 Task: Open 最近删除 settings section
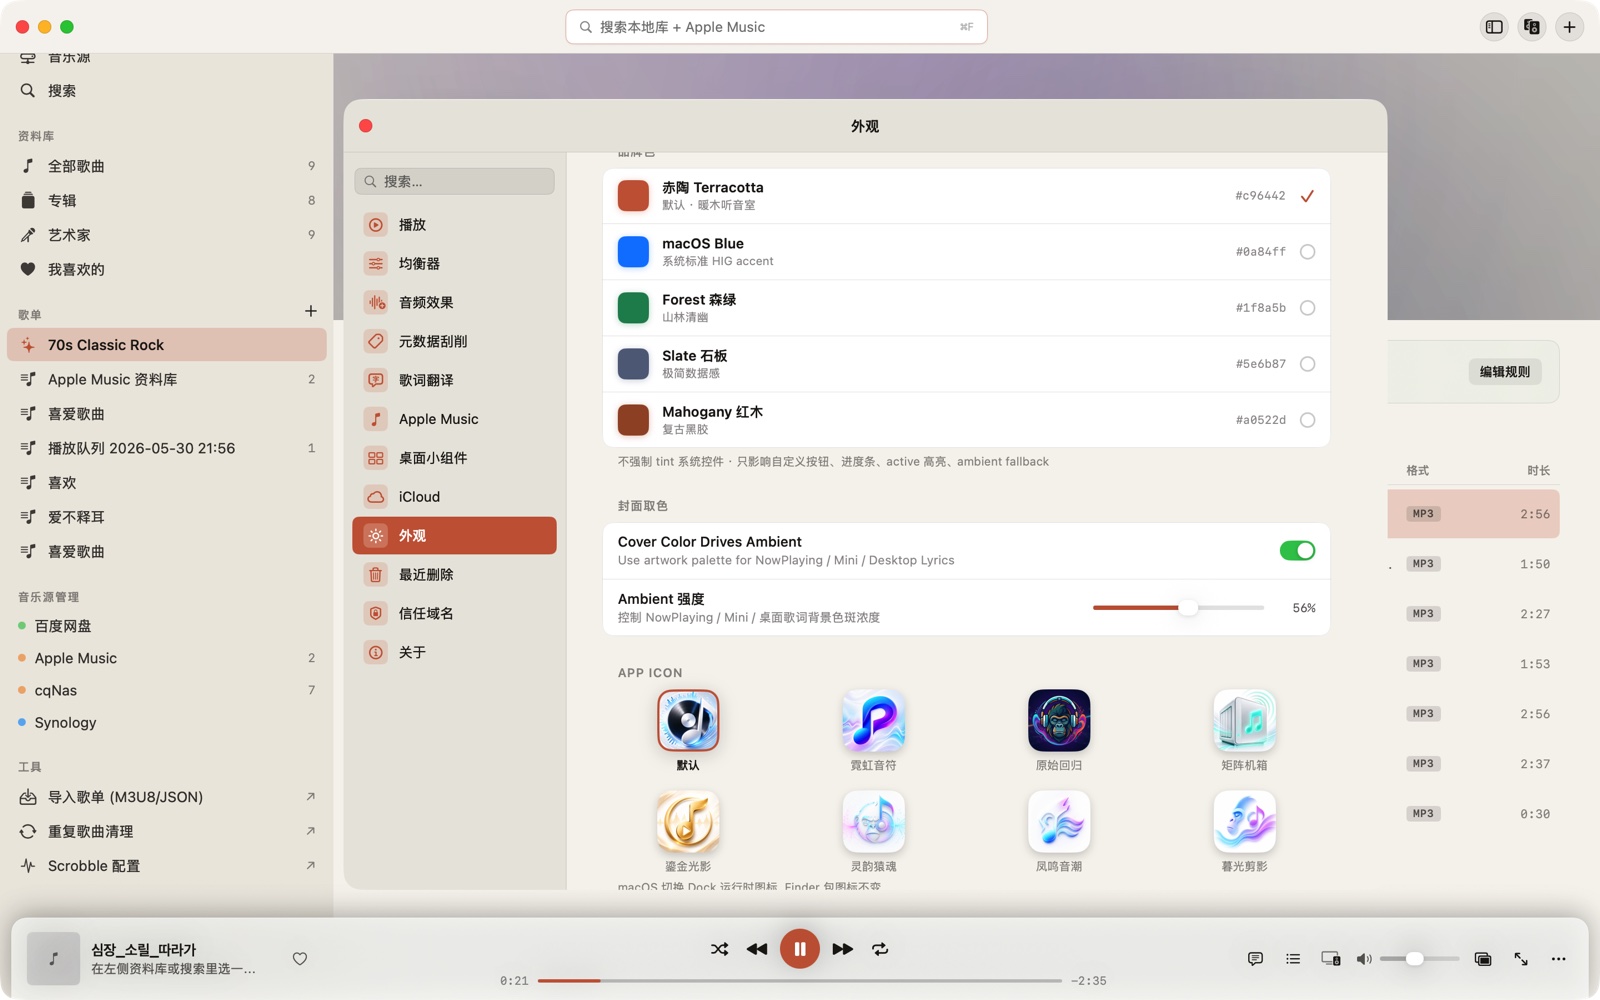[455, 575]
